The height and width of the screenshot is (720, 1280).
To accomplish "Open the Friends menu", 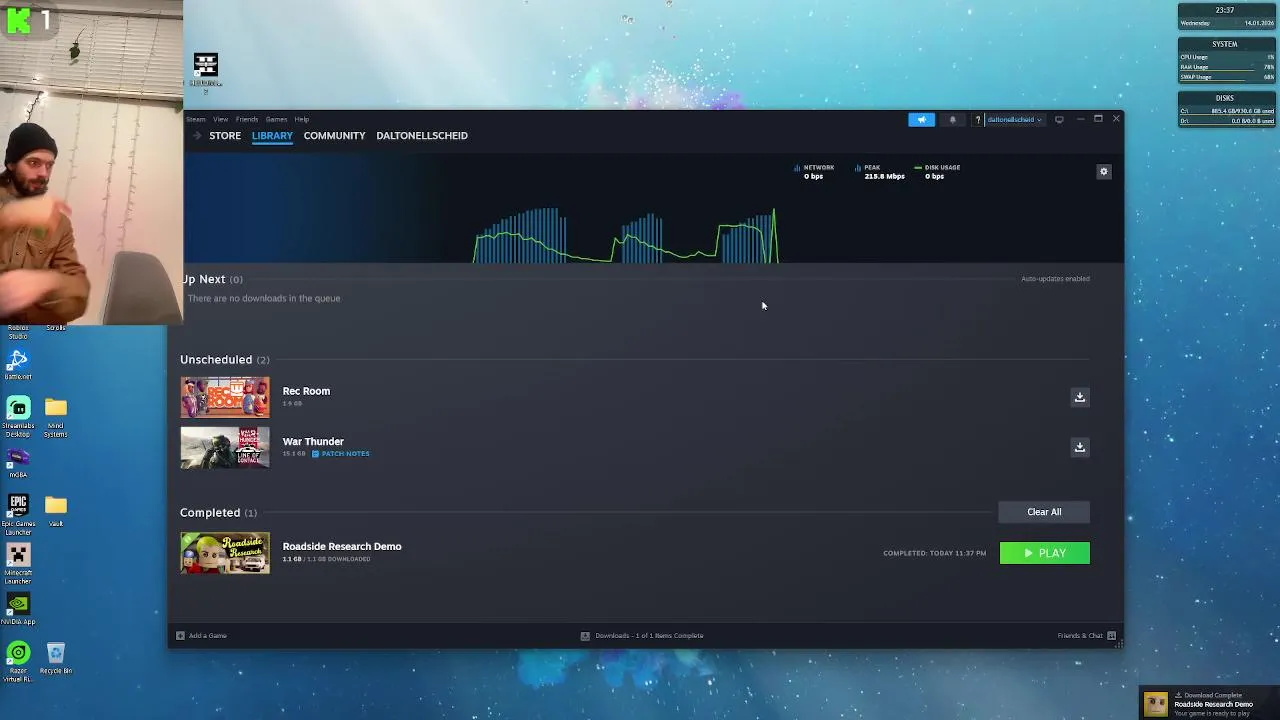I will pos(246,119).
